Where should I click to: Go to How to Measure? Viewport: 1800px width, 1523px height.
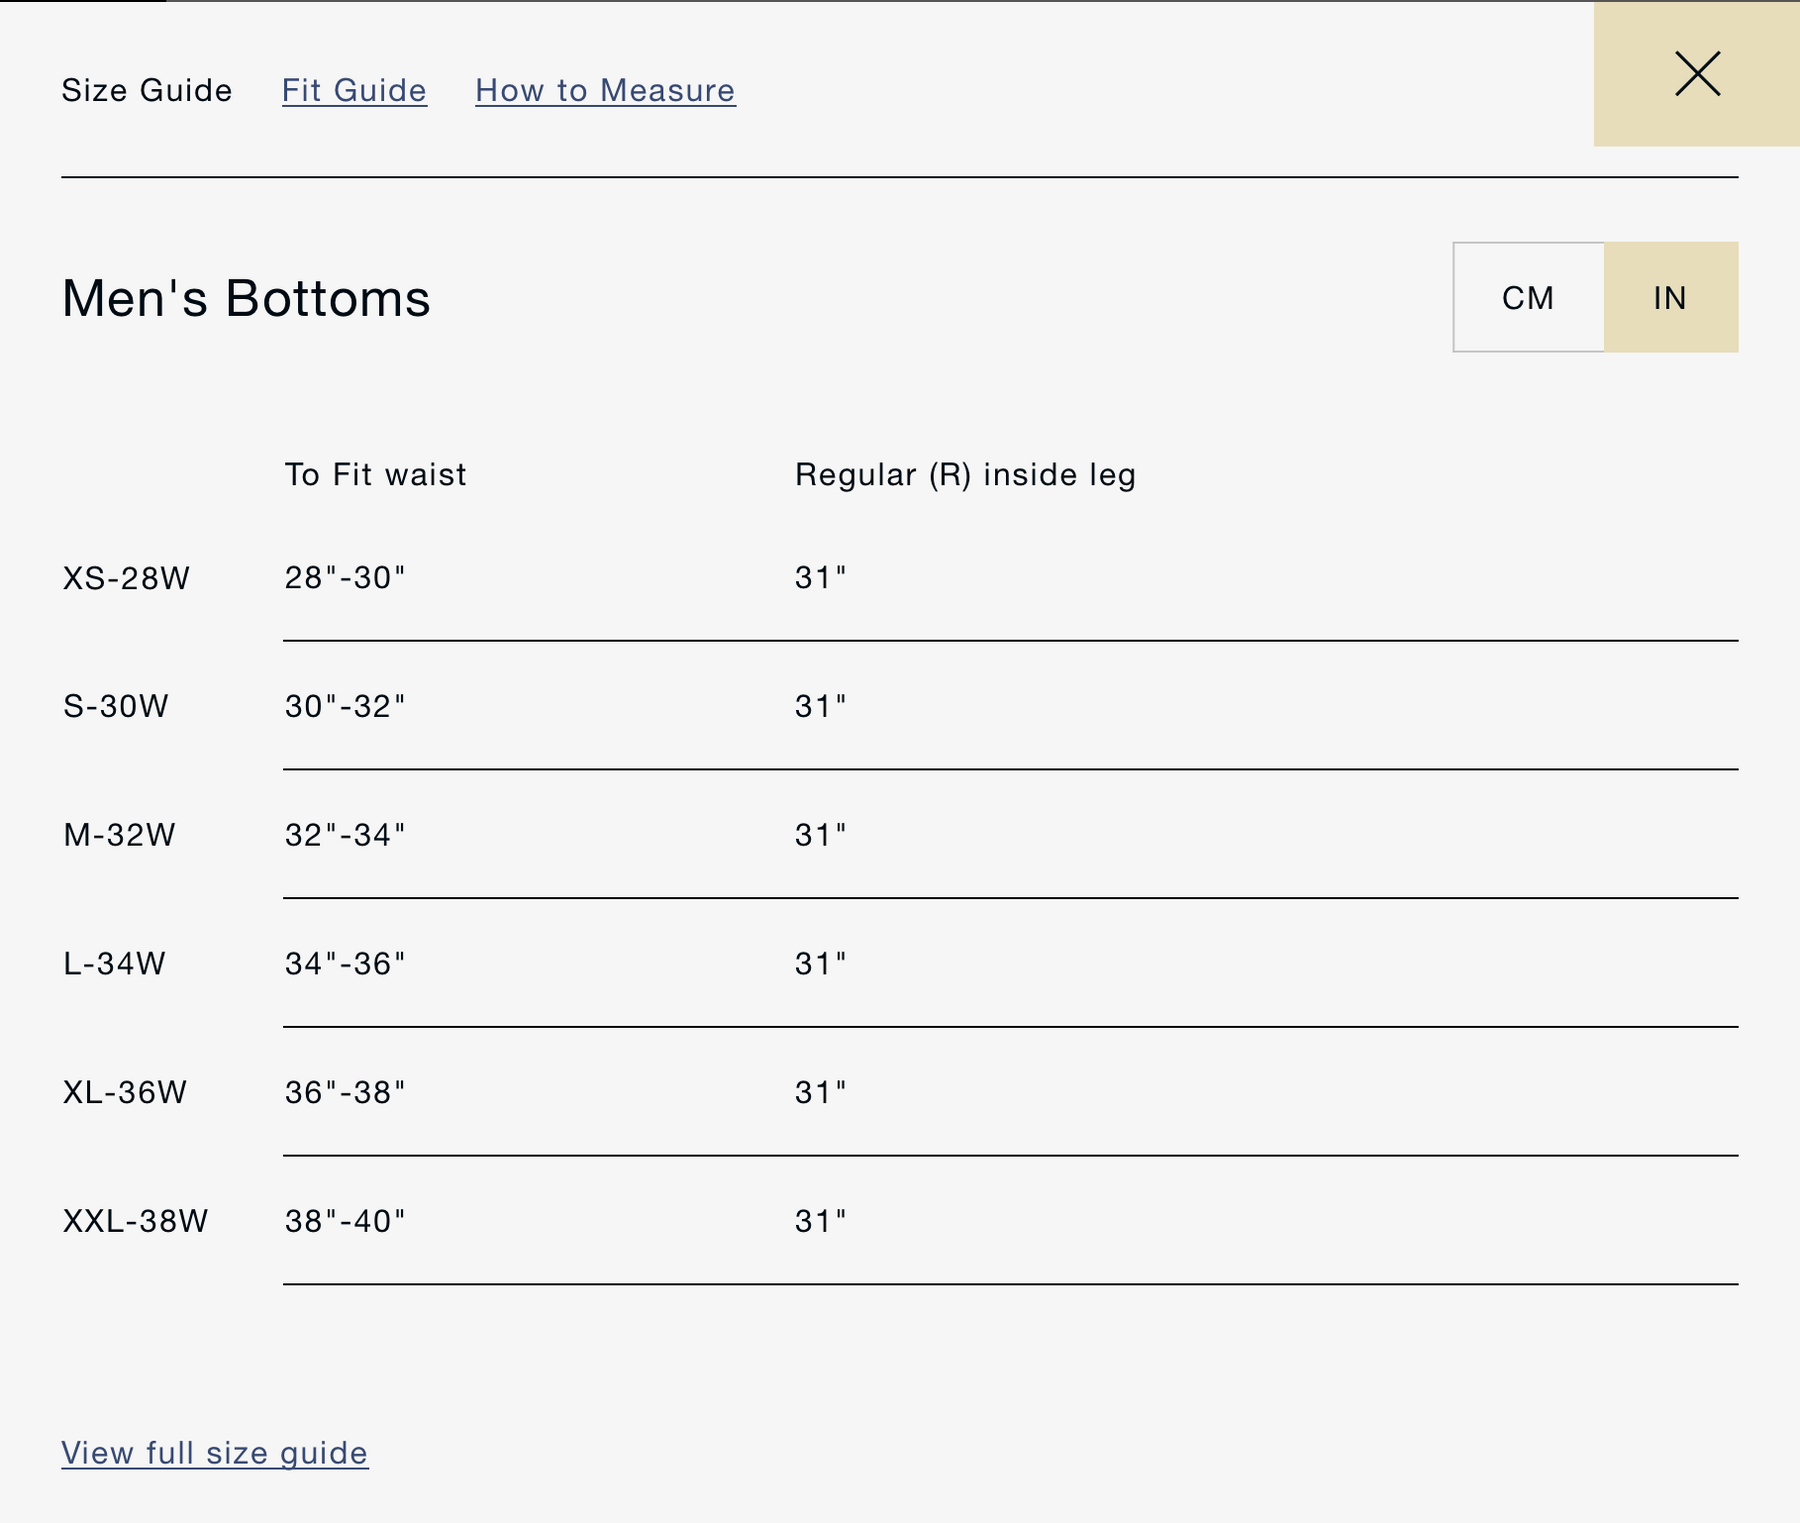[605, 90]
